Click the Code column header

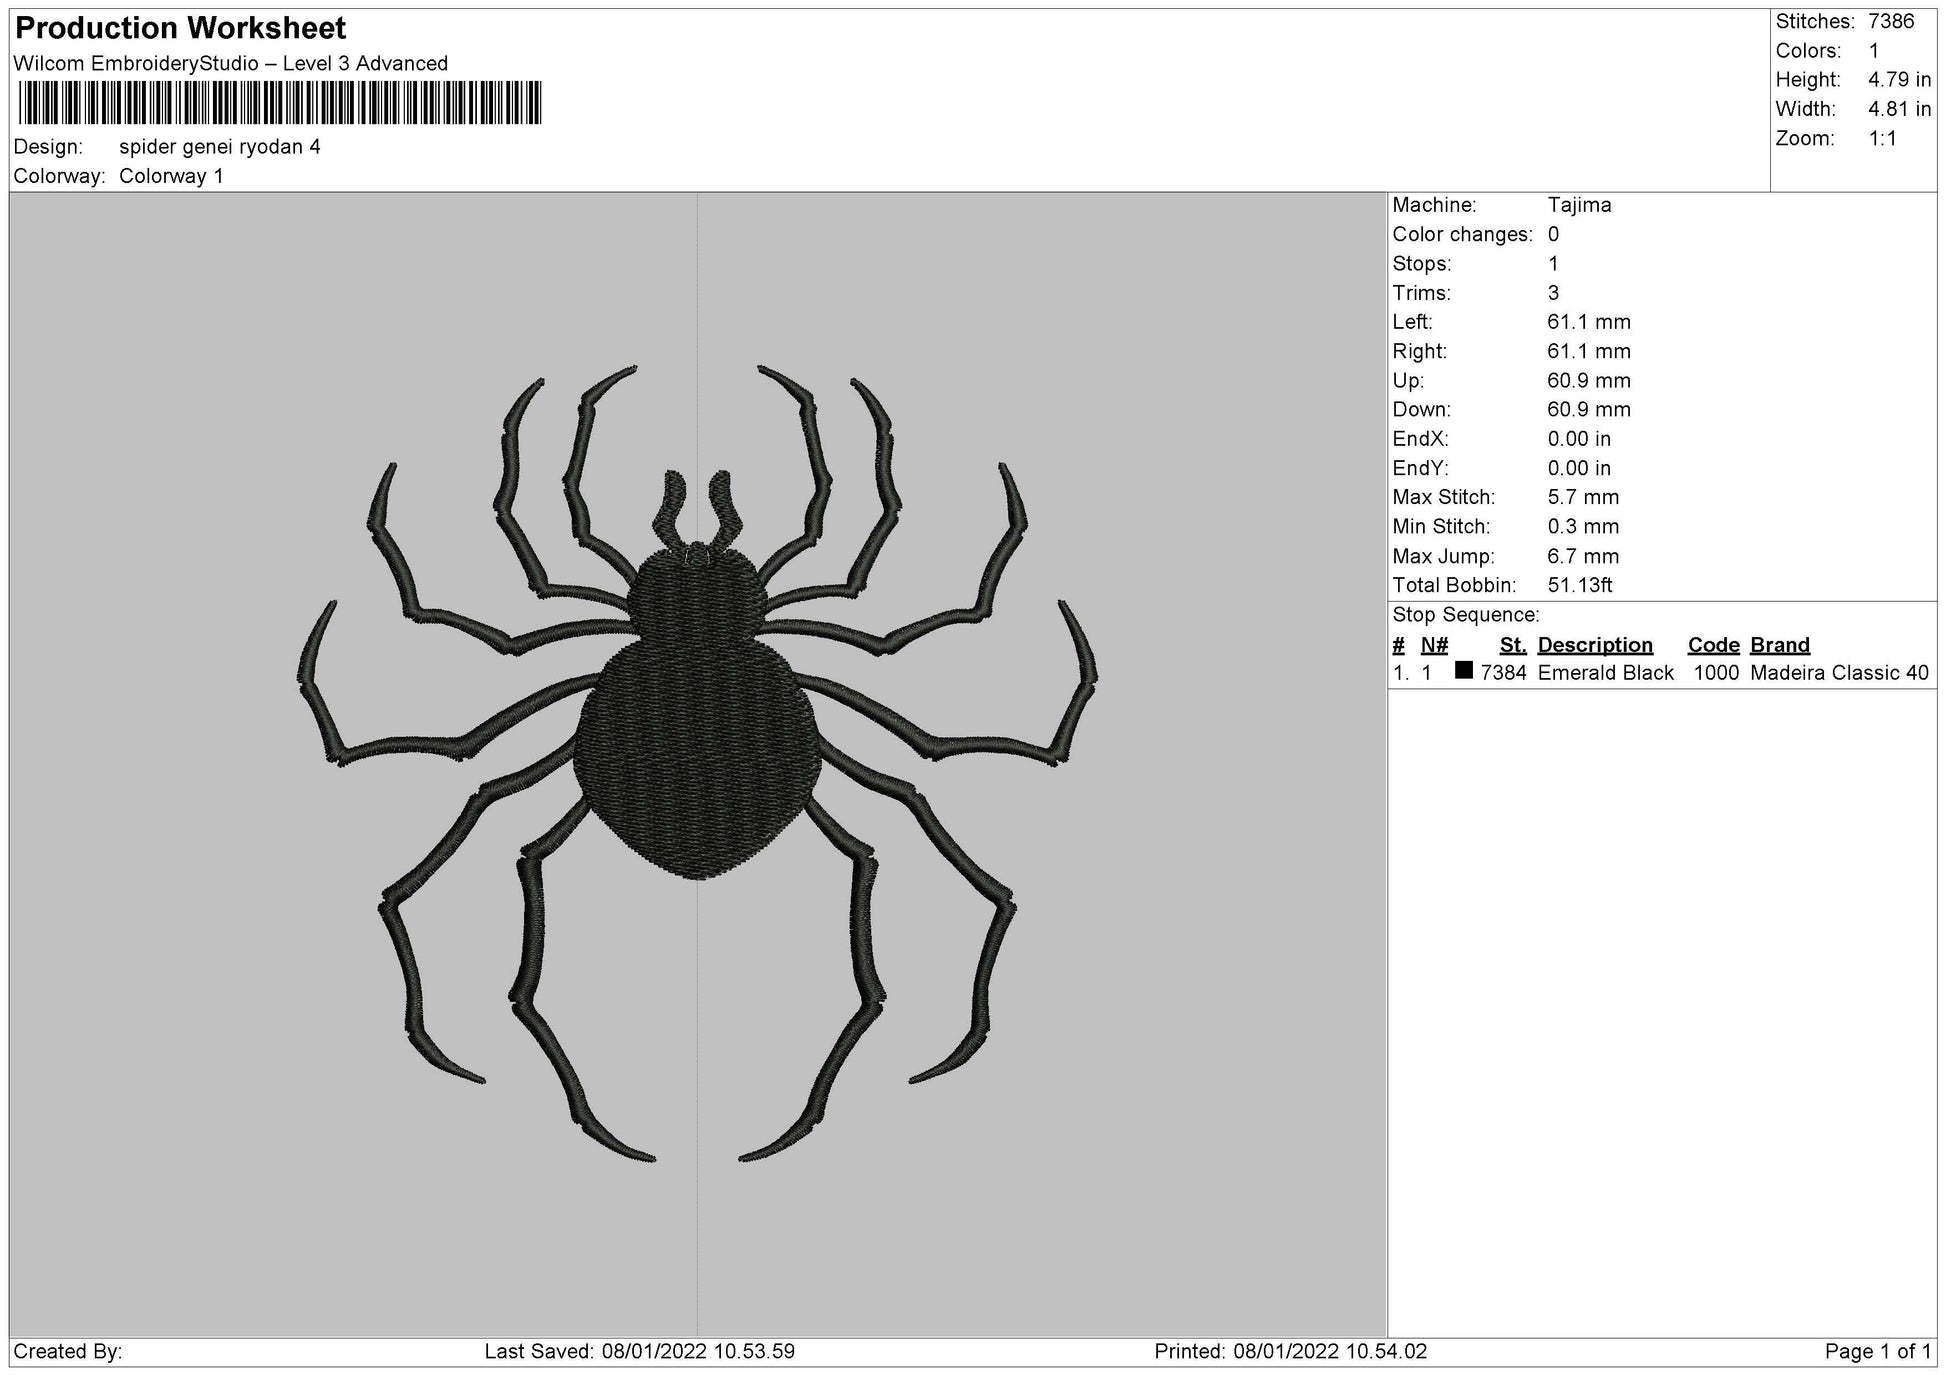(1713, 645)
